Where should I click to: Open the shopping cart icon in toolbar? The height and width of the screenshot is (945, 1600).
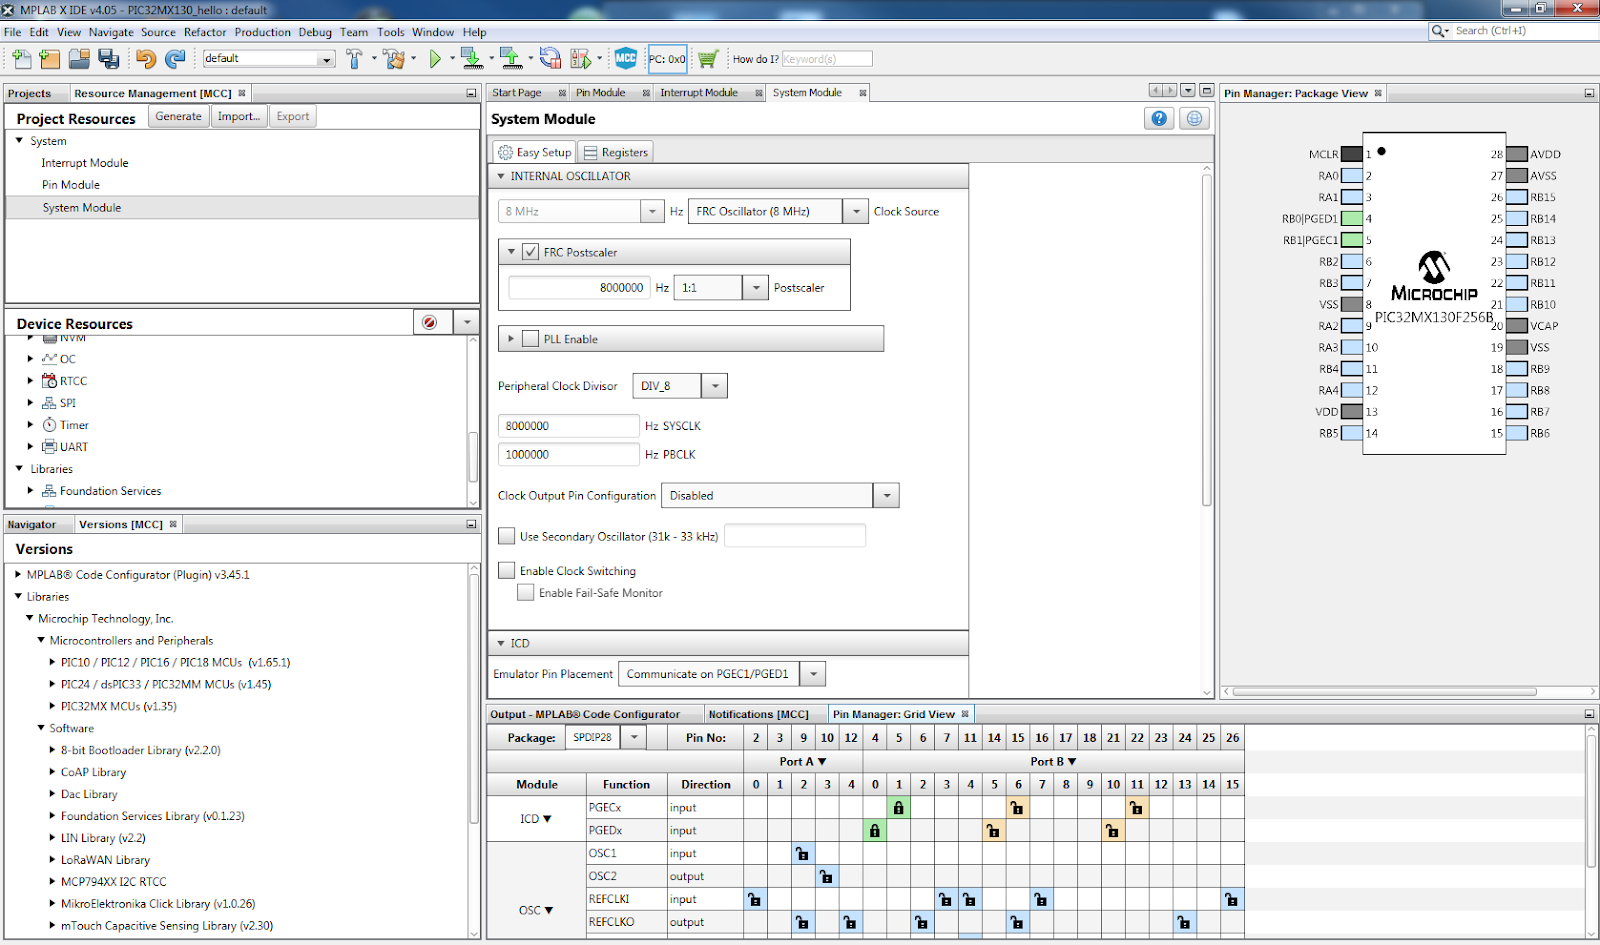(x=708, y=59)
